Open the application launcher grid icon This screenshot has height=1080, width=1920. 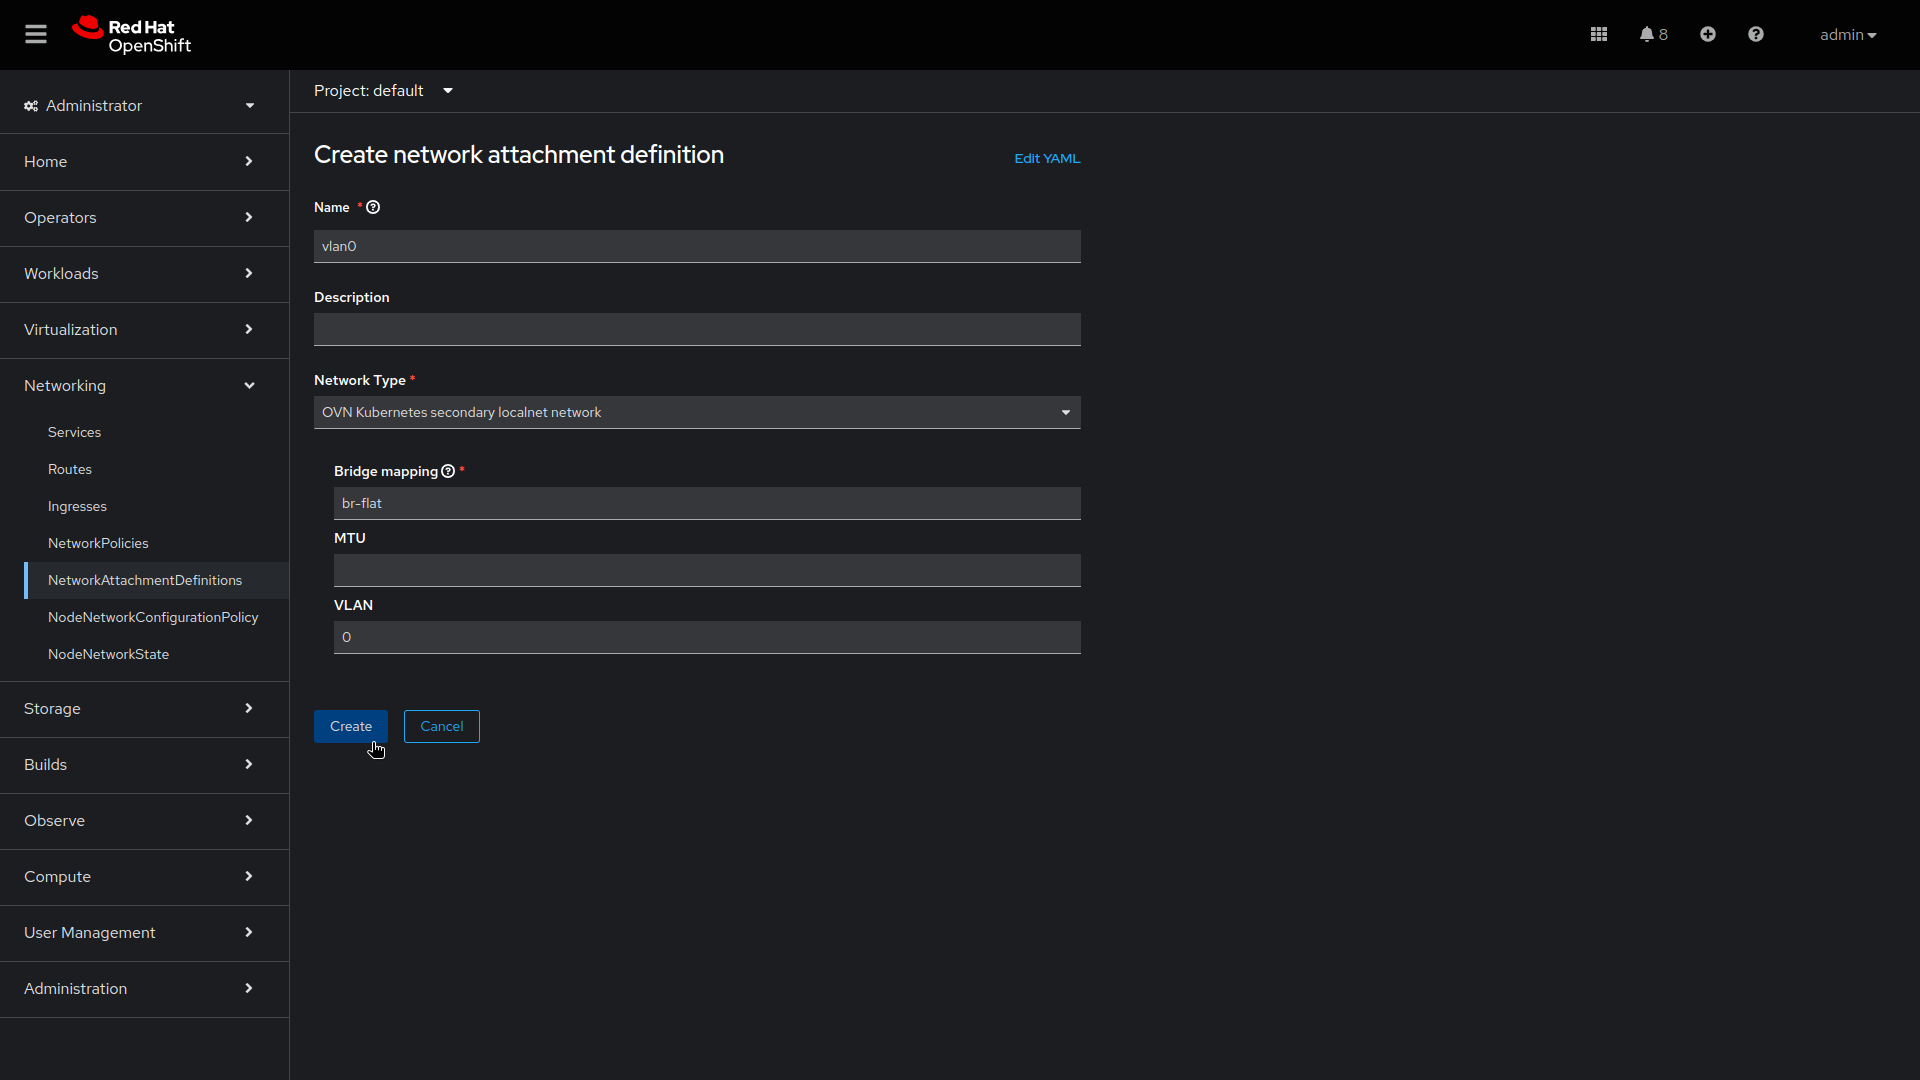point(1598,33)
